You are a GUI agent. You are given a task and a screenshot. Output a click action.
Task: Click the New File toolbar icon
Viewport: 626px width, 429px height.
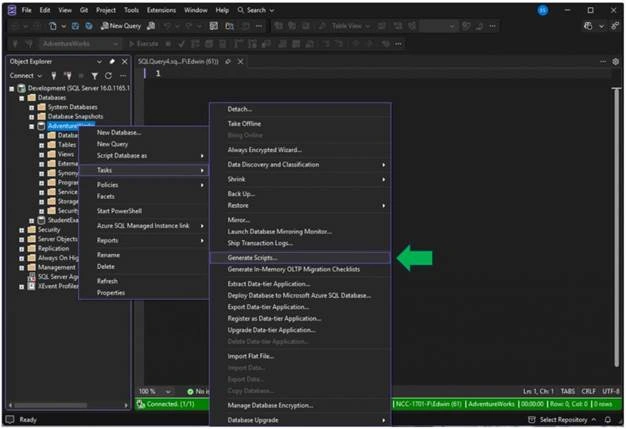point(53,26)
